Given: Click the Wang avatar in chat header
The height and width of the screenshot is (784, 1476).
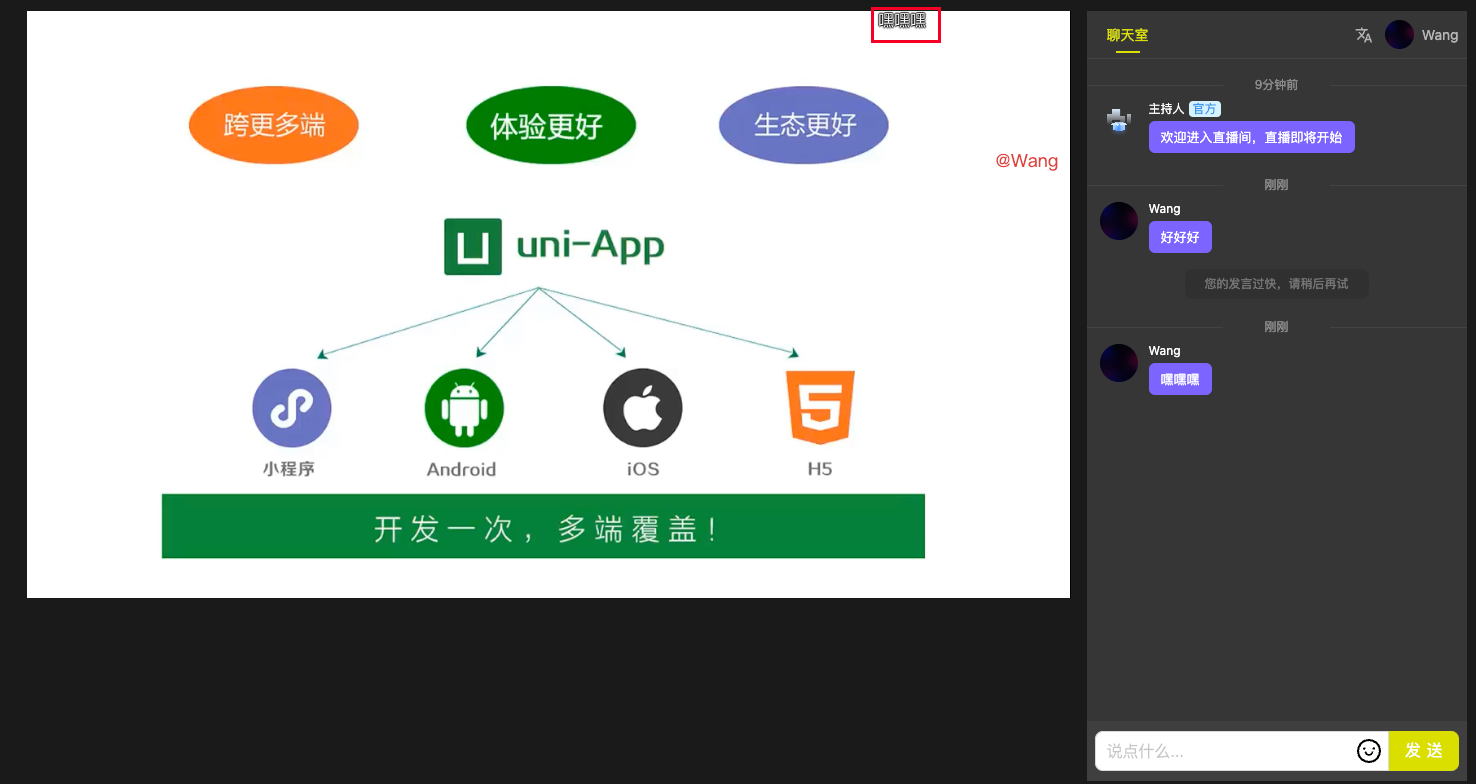Looking at the screenshot, I should (x=1399, y=35).
